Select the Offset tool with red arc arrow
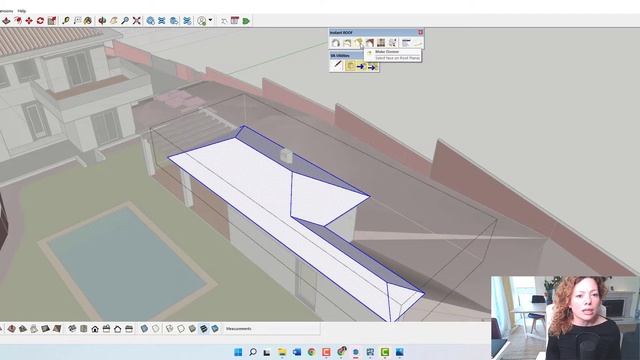This screenshot has height=360, width=640. (x=18, y=20)
